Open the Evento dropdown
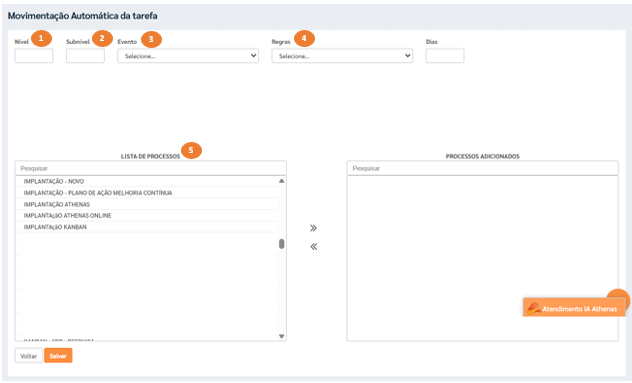632x383 pixels. click(188, 56)
